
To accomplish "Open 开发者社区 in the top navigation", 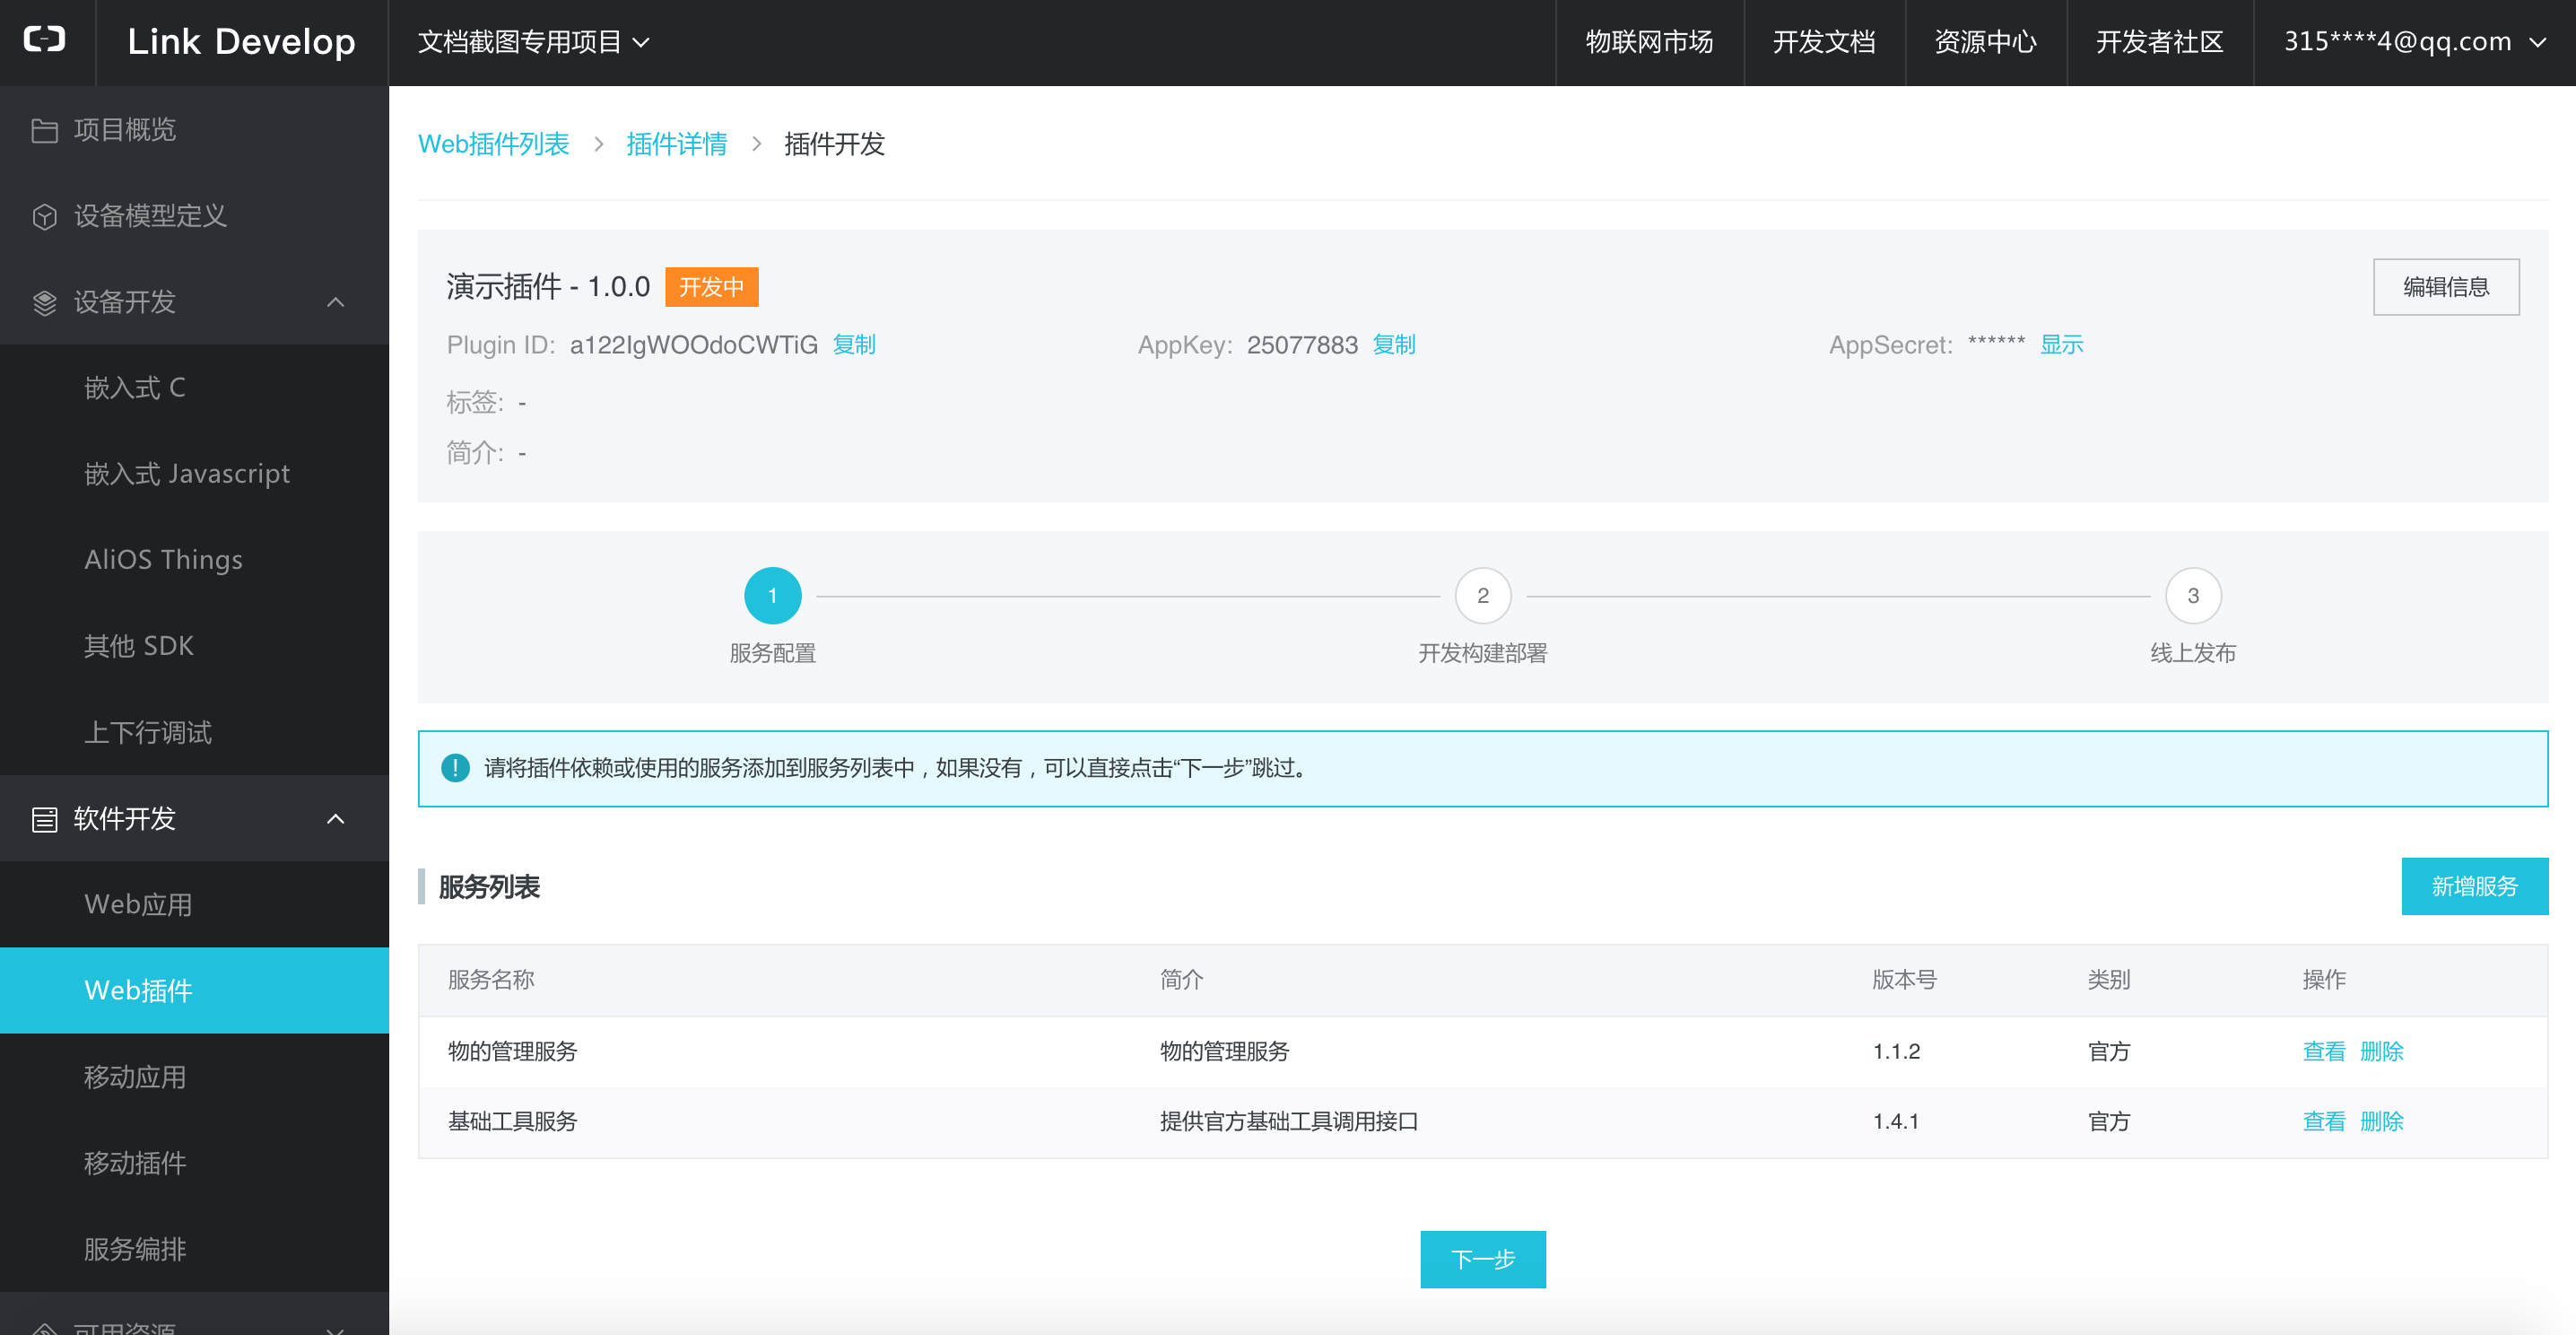I will tap(2159, 42).
